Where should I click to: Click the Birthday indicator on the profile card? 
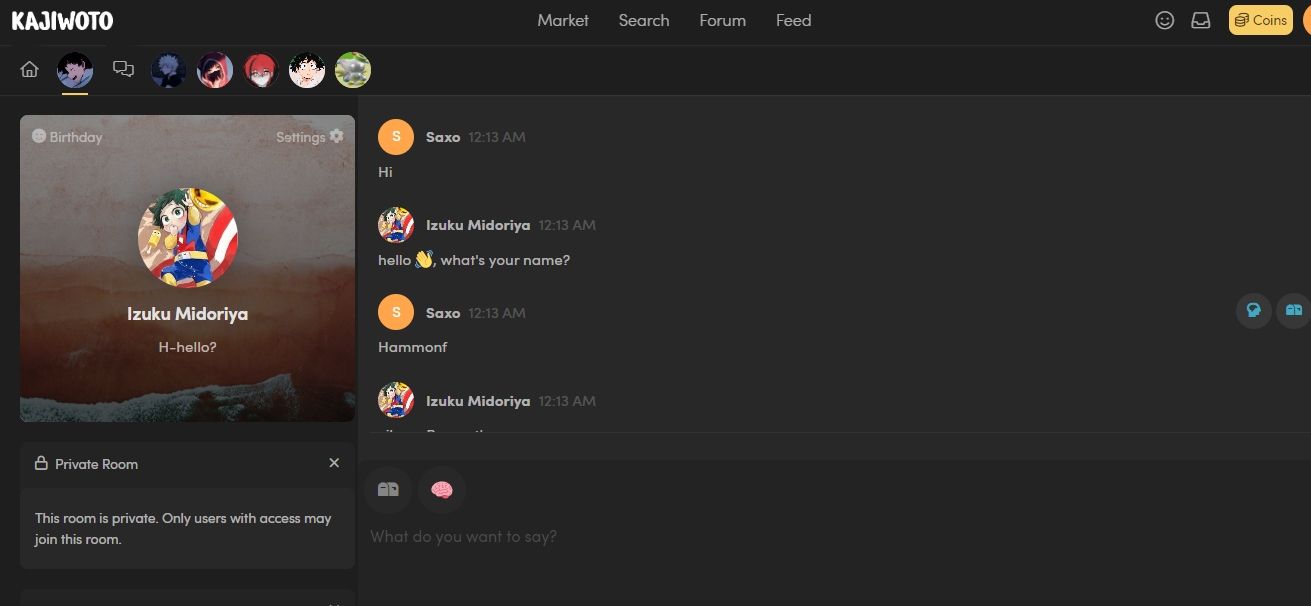pos(66,137)
